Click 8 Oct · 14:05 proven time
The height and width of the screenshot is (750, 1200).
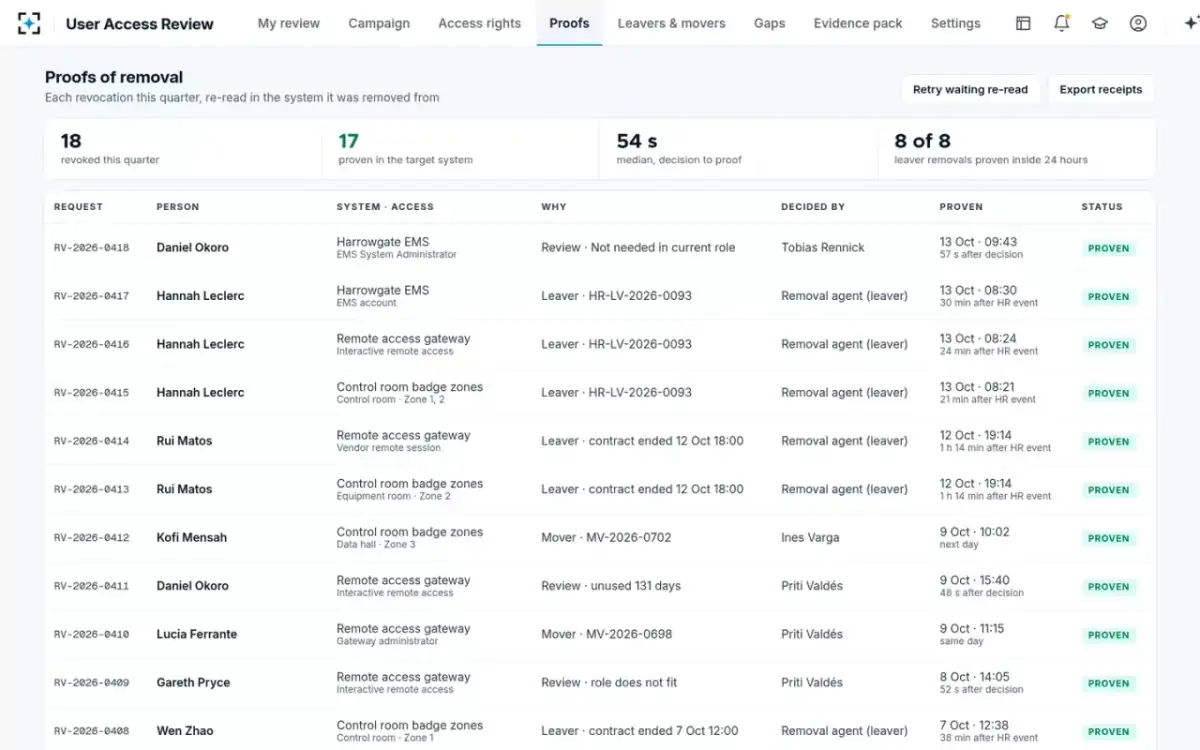point(974,677)
